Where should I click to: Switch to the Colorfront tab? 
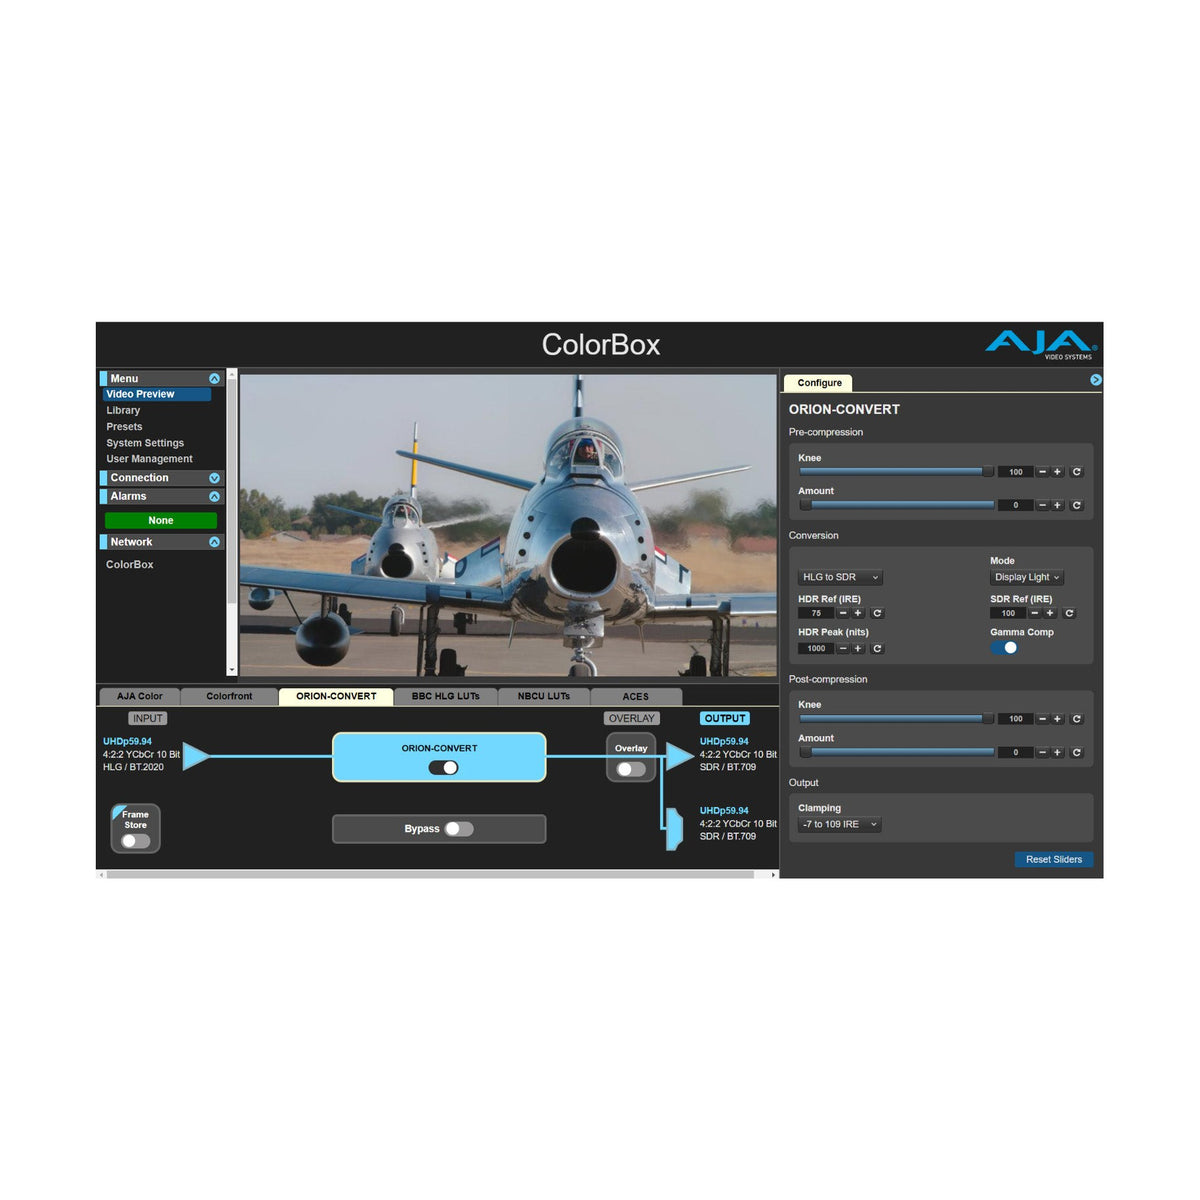tap(230, 696)
